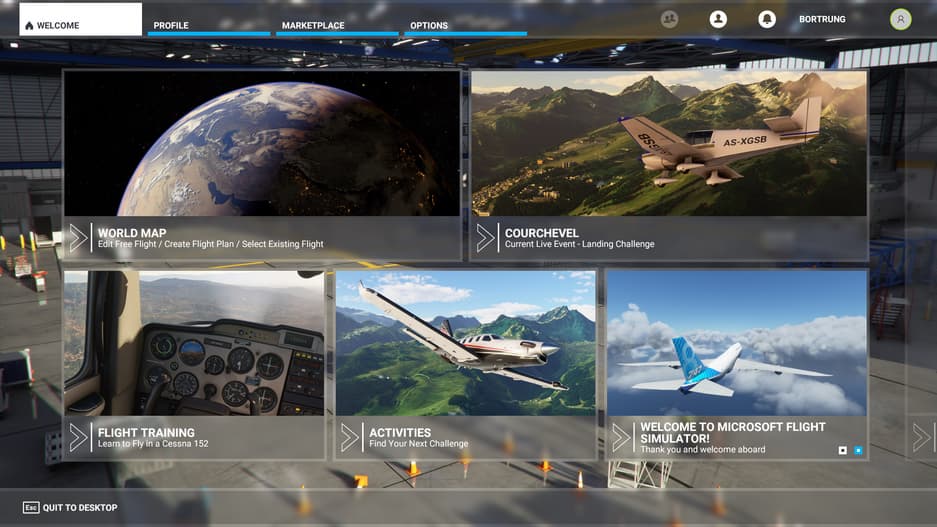Select the white news page dot
This screenshot has height=527, width=937.
[x=843, y=450]
